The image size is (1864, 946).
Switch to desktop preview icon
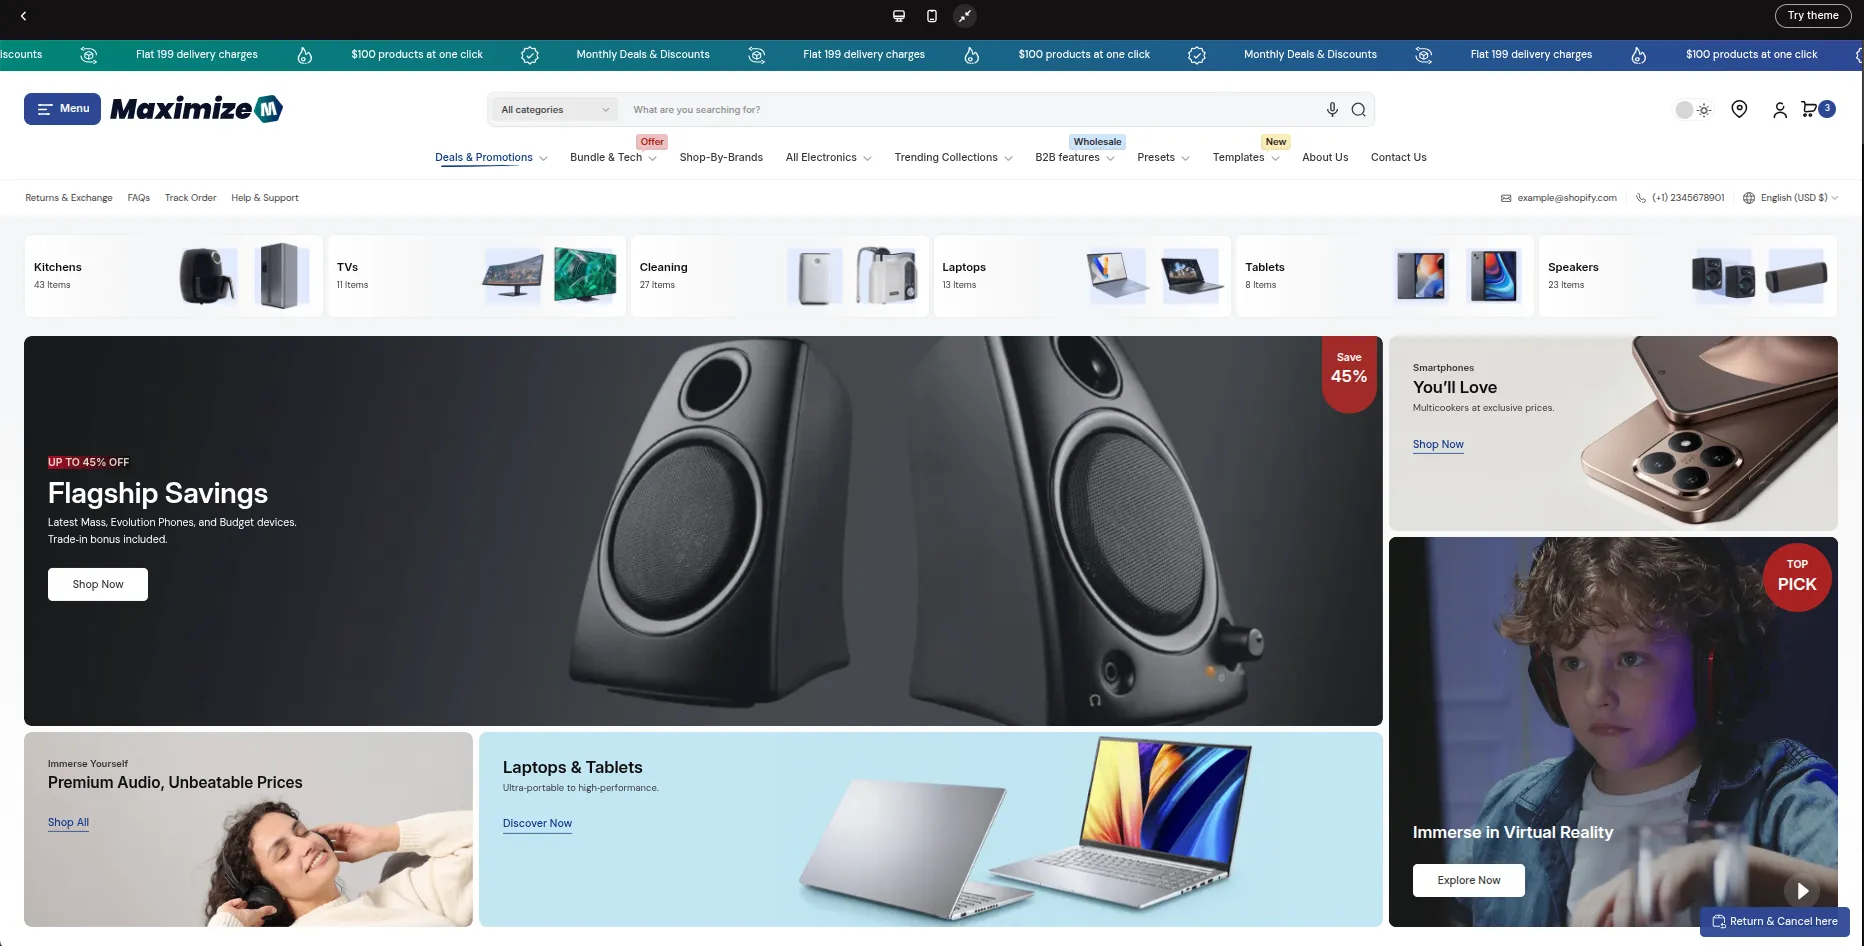pyautogui.click(x=899, y=16)
